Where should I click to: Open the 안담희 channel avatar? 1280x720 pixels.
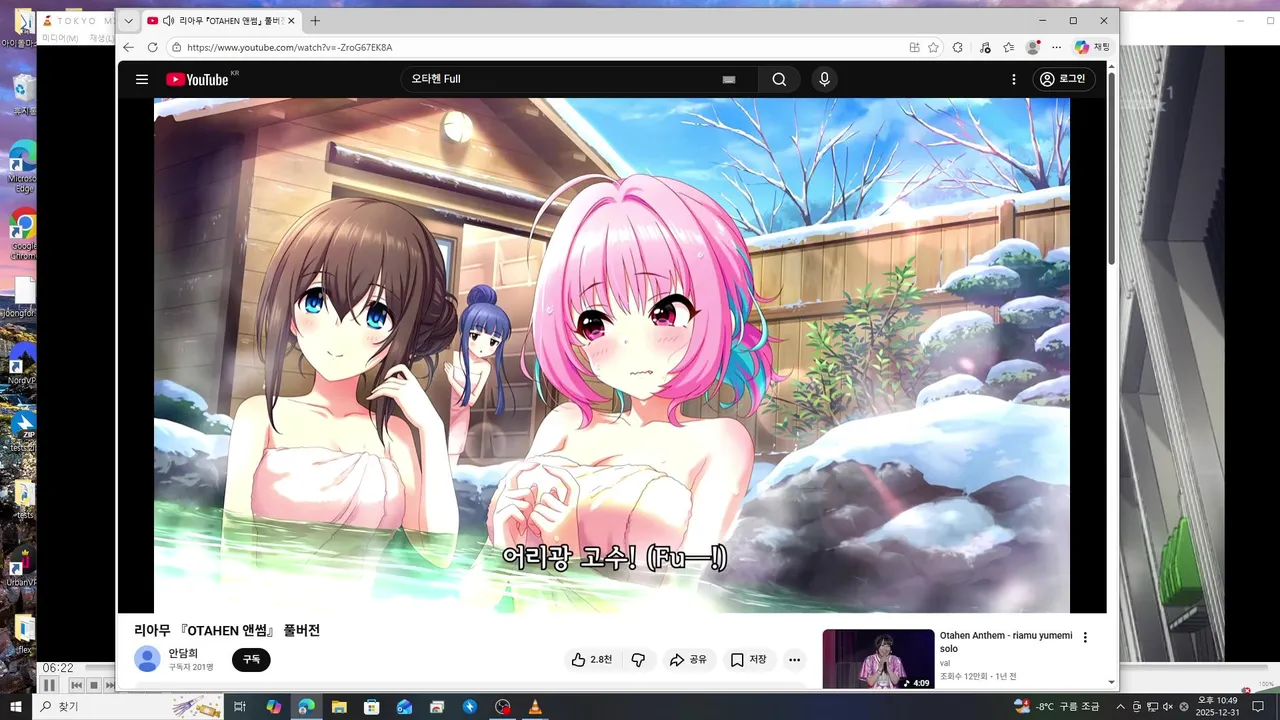147,659
